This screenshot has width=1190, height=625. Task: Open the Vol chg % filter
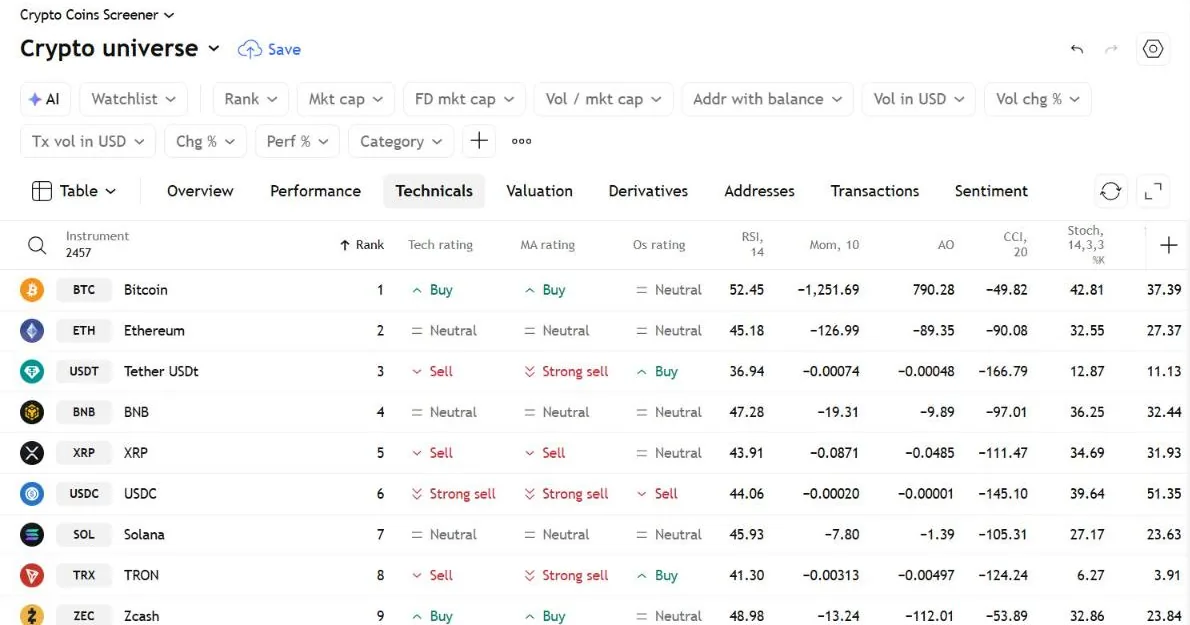(x=1037, y=99)
